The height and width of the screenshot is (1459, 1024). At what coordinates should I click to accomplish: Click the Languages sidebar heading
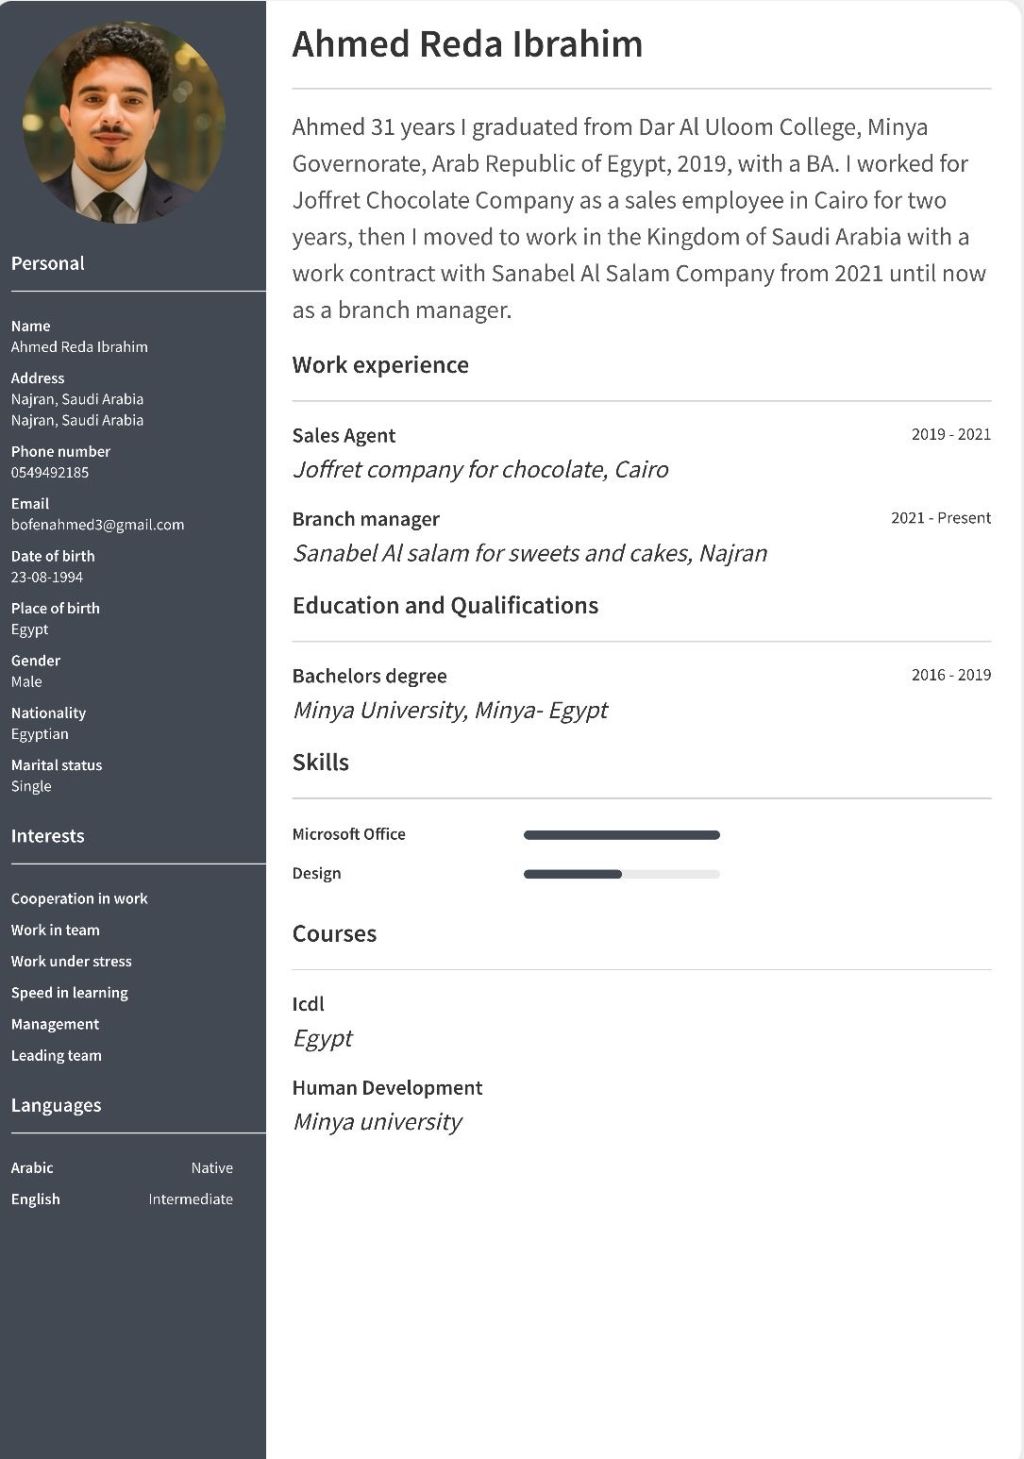(x=56, y=1106)
